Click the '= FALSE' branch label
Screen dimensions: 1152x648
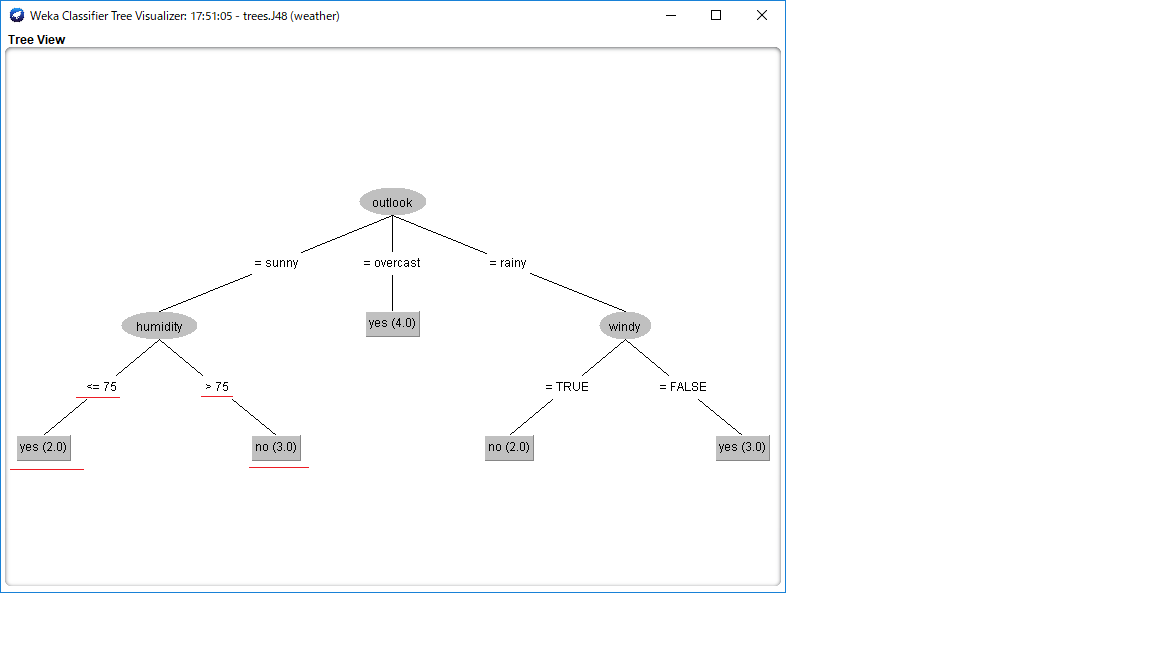coord(683,387)
